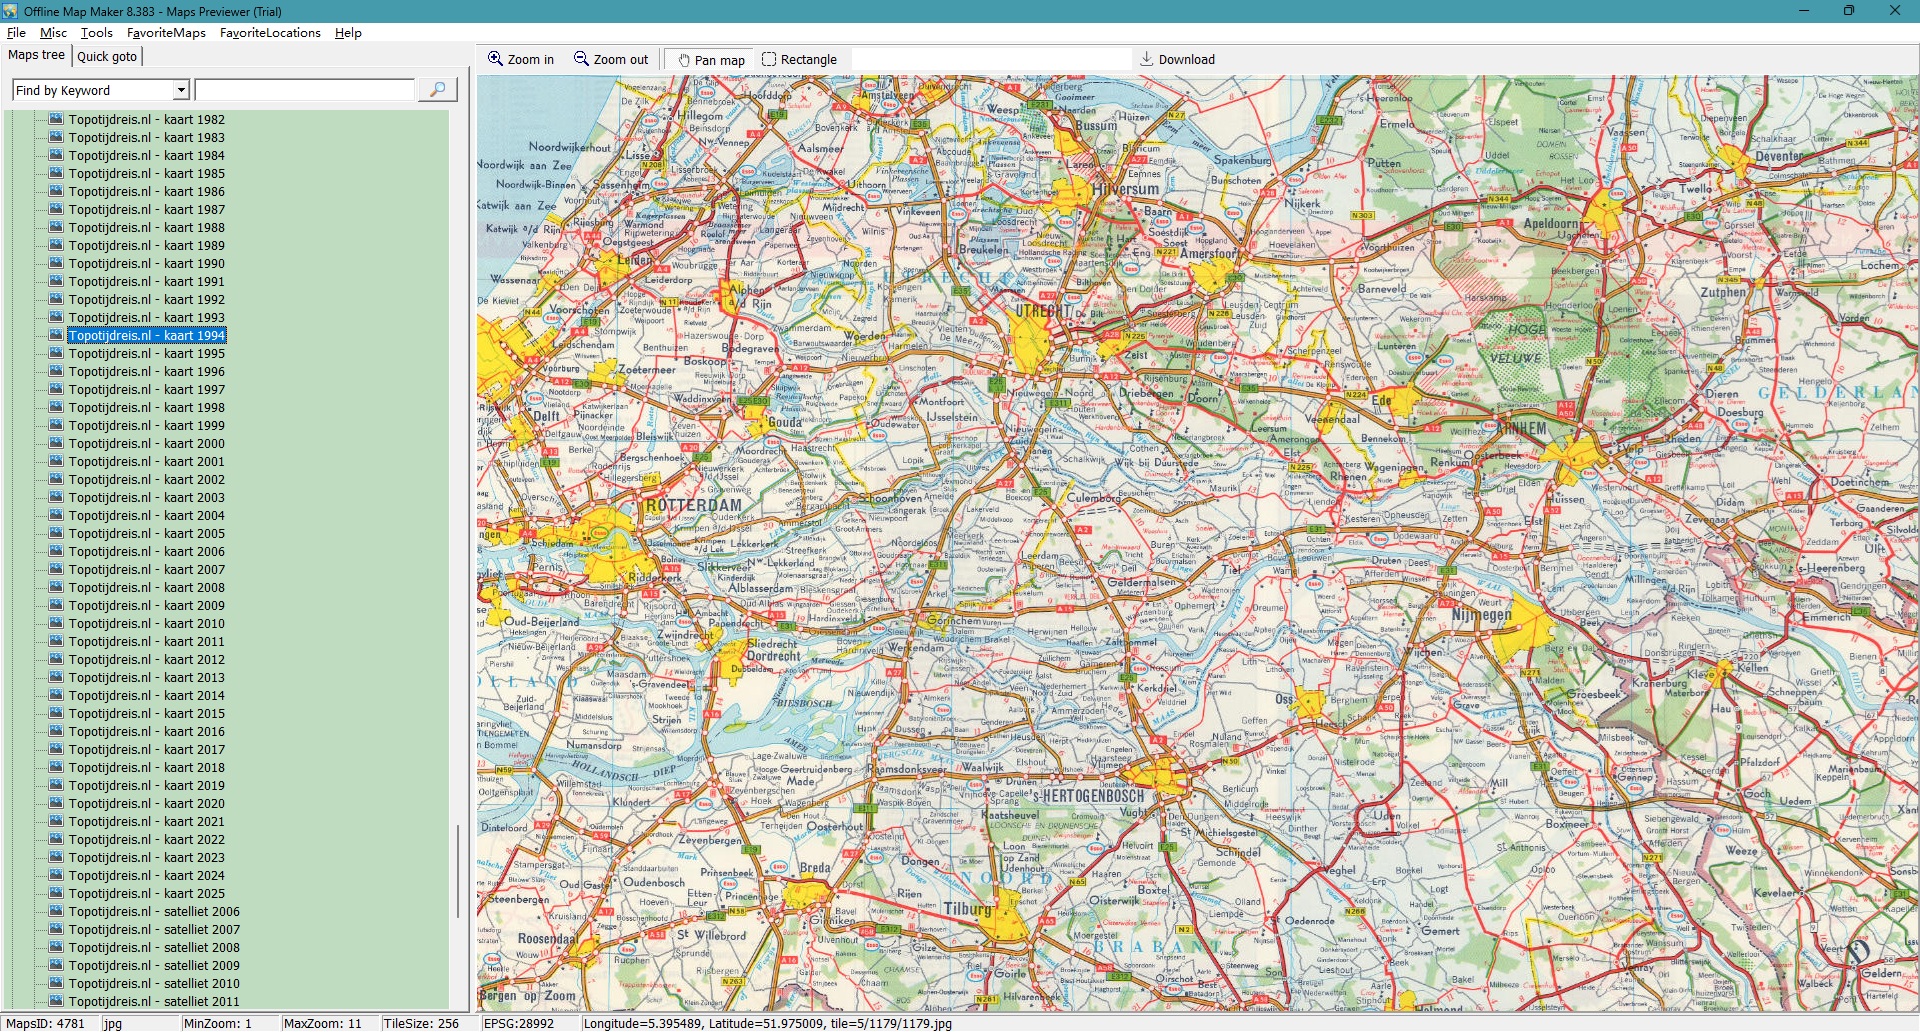
Task: Open the Tools menu
Action: coord(96,32)
